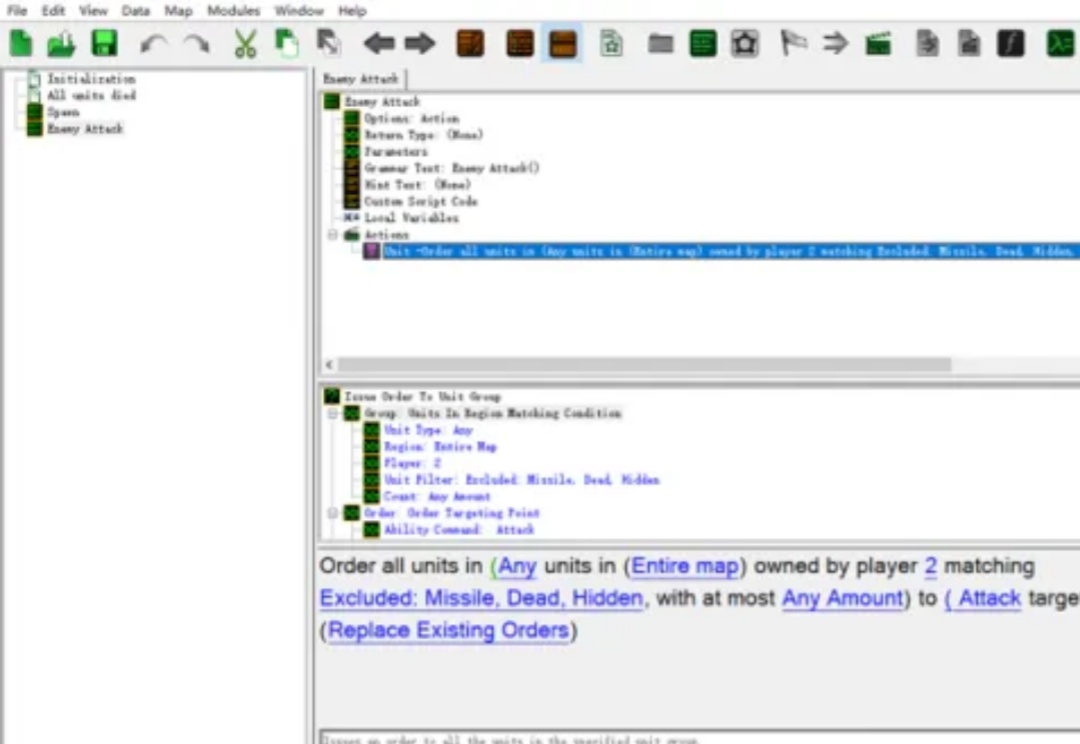Screen dimensions: 1080x744
Task: Select the Region: Entire Map parameter
Action: click(439, 446)
